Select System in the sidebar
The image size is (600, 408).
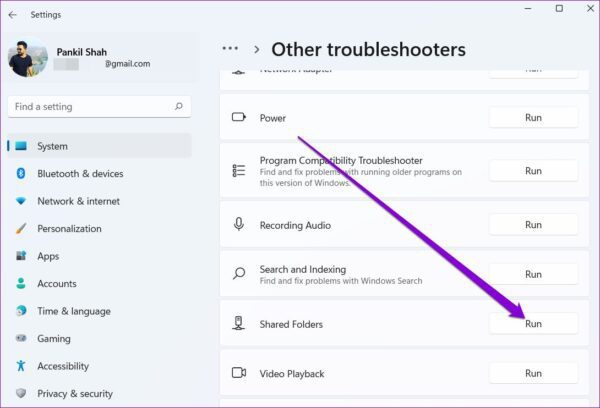click(x=99, y=146)
